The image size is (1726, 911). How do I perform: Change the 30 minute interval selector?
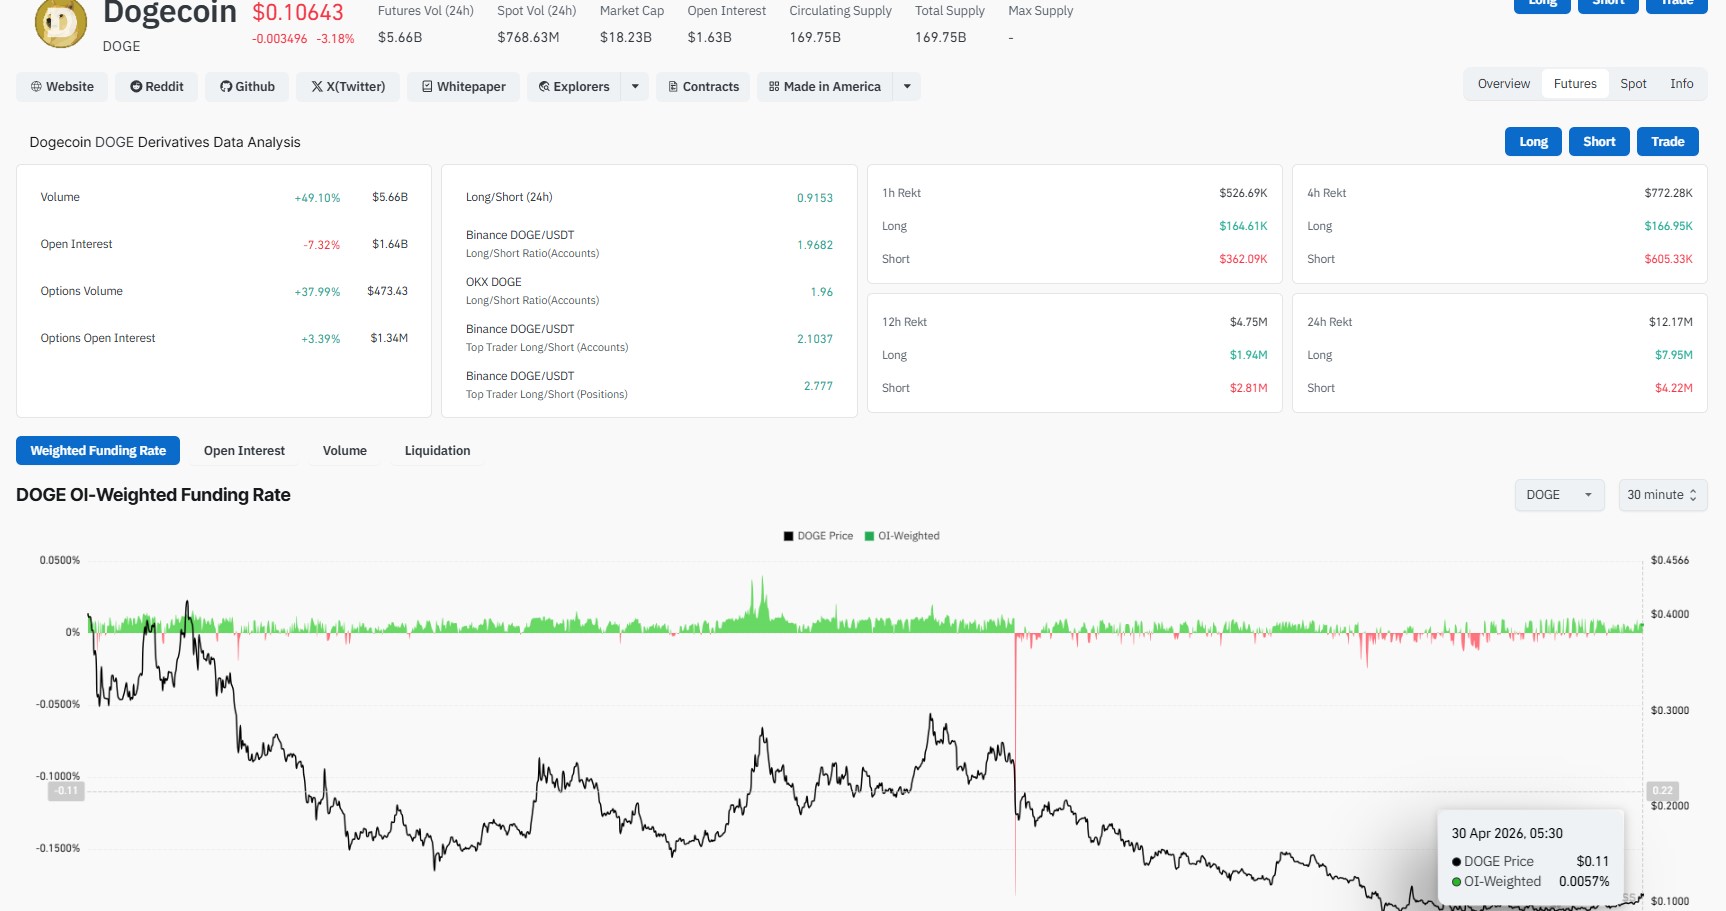tap(1661, 495)
